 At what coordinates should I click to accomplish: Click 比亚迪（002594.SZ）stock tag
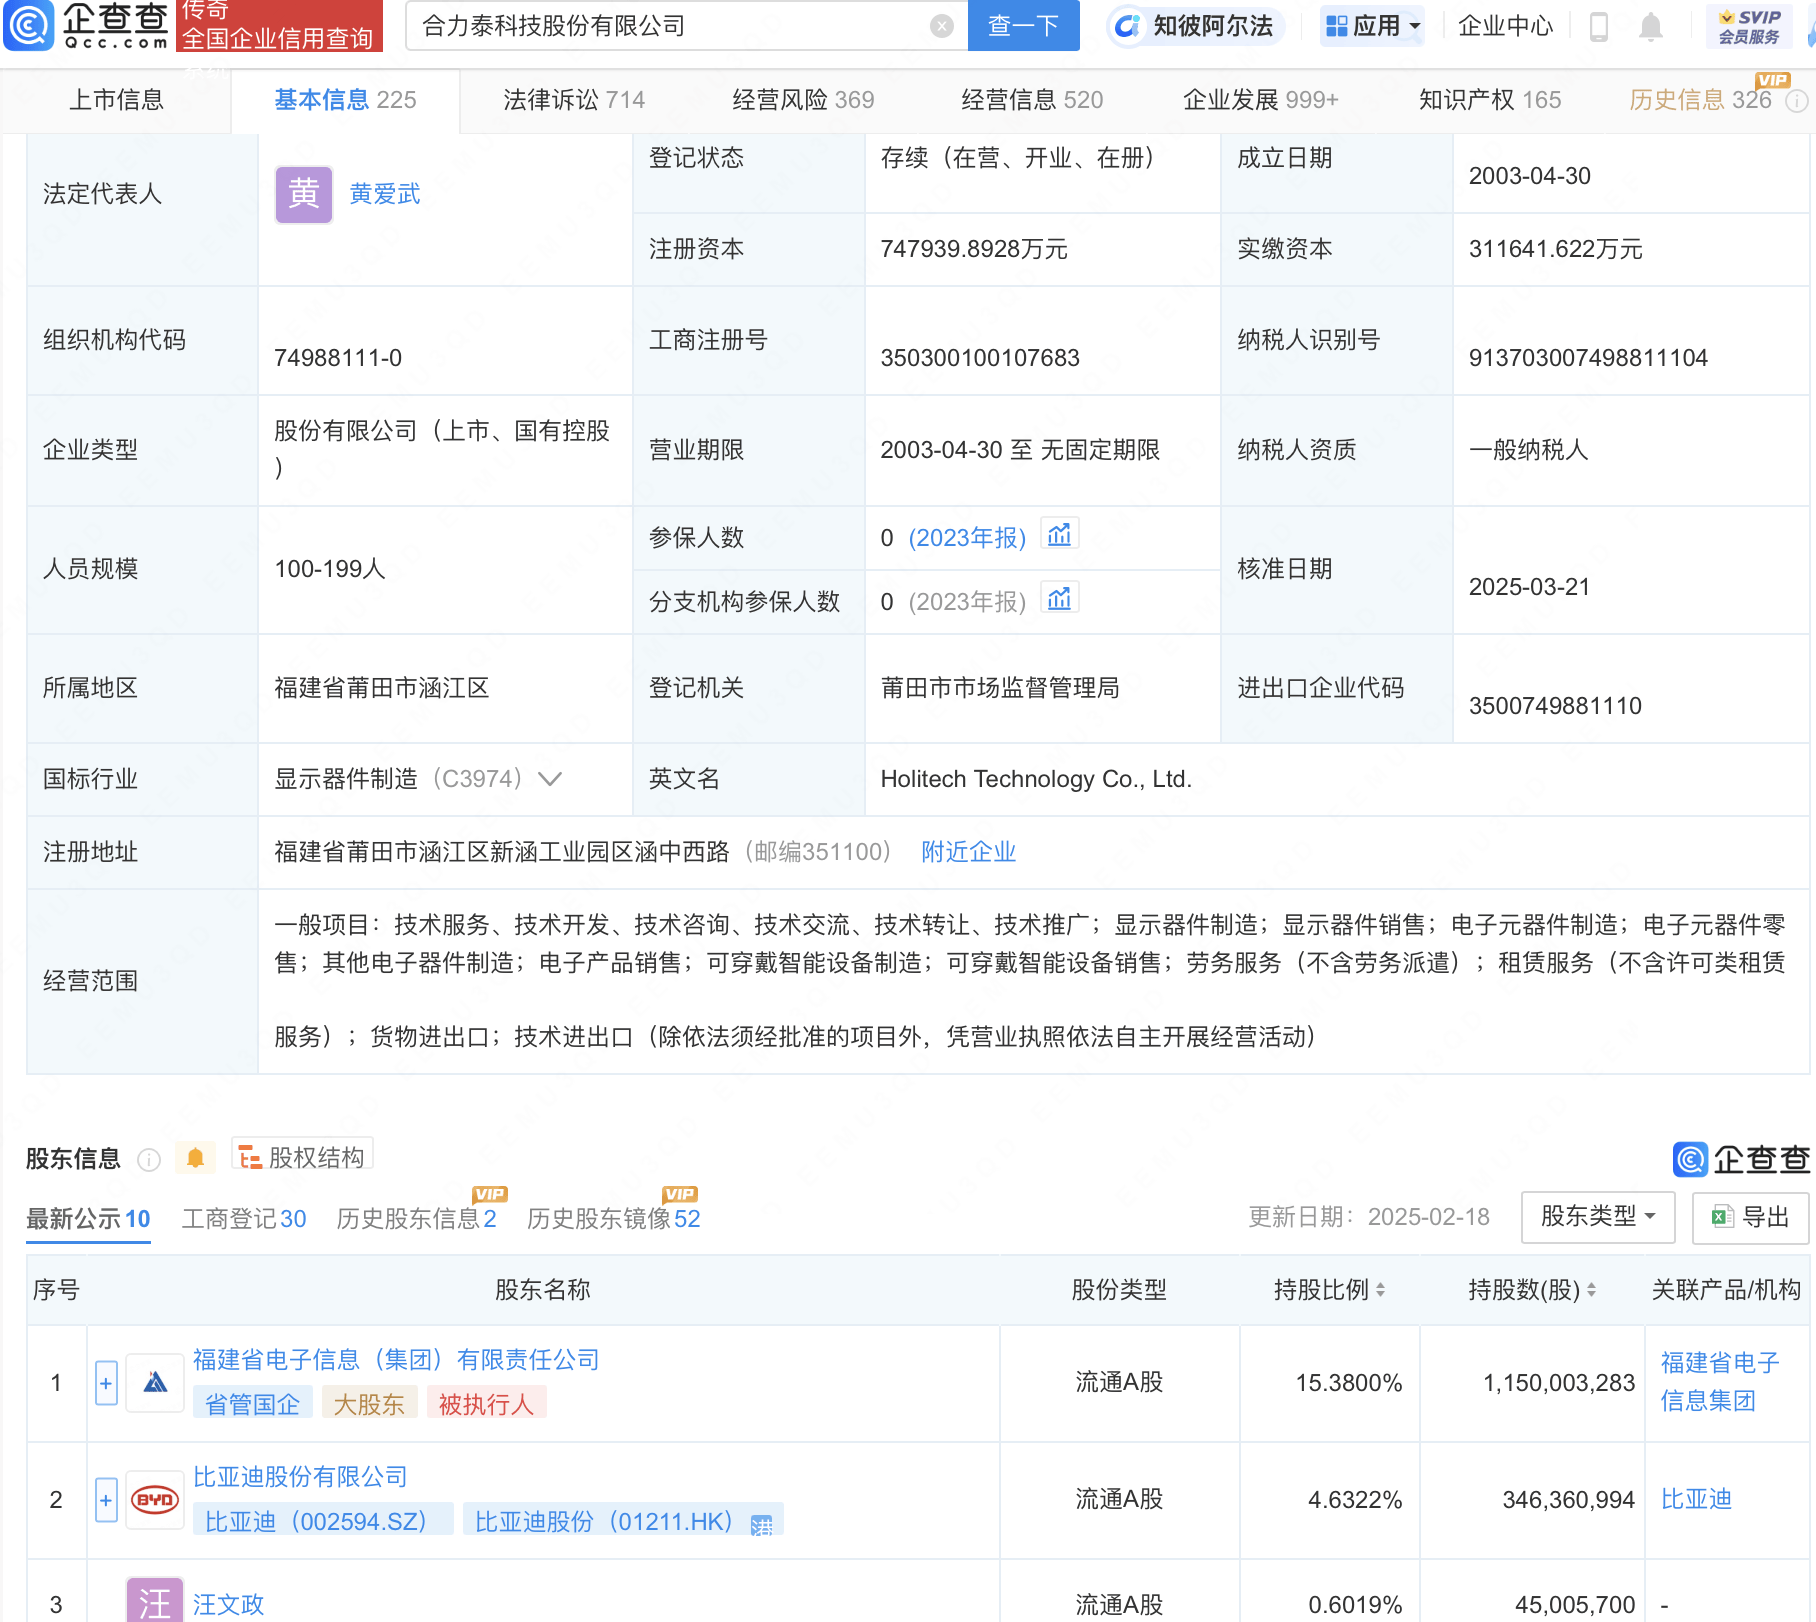[322, 1520]
